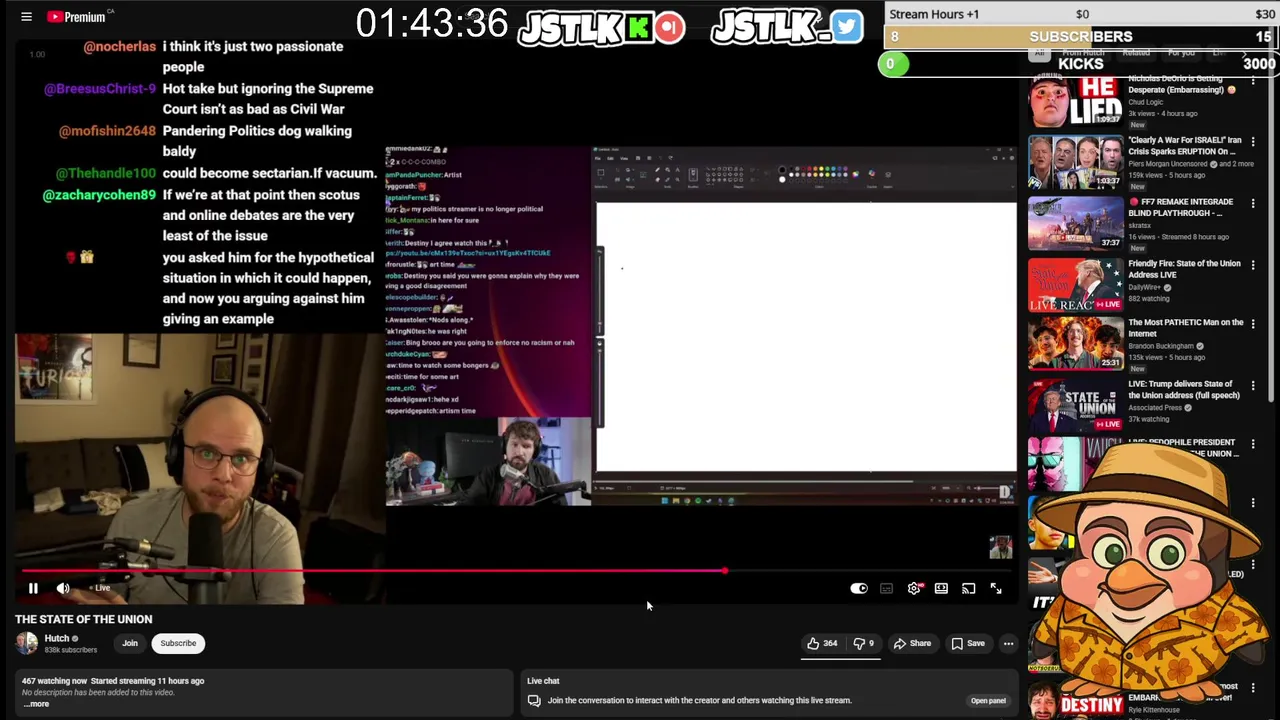This screenshot has width=1280, height=720.
Task: Open options menu for Friendly Fire video
Action: coord(1253,265)
